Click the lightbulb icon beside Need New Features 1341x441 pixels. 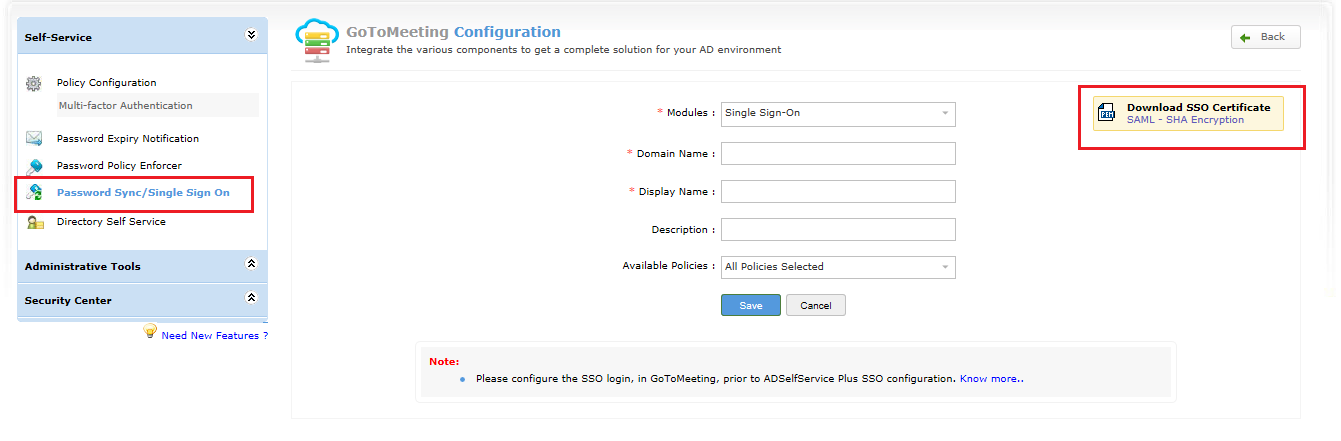[150, 332]
